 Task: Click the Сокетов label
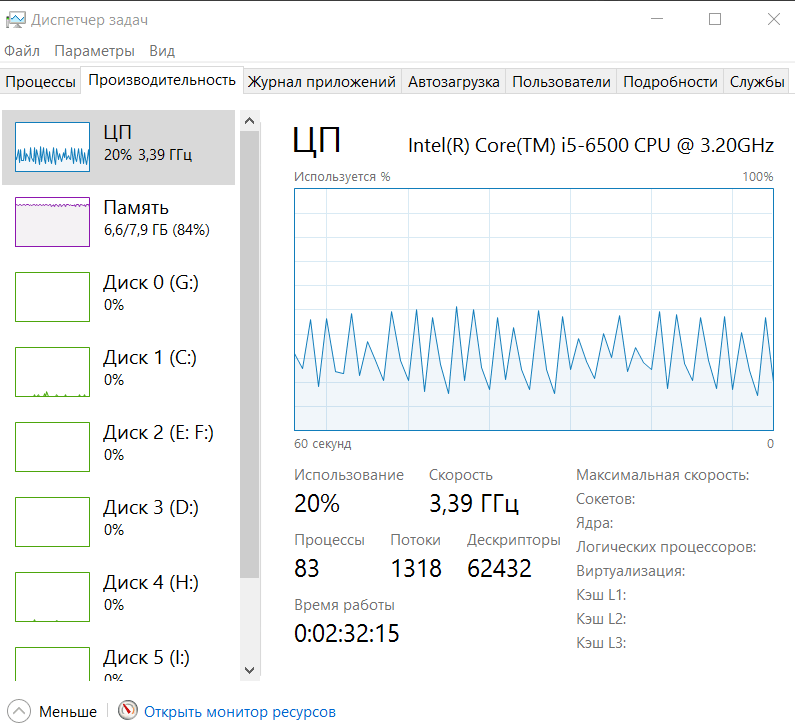pyautogui.click(x=605, y=499)
